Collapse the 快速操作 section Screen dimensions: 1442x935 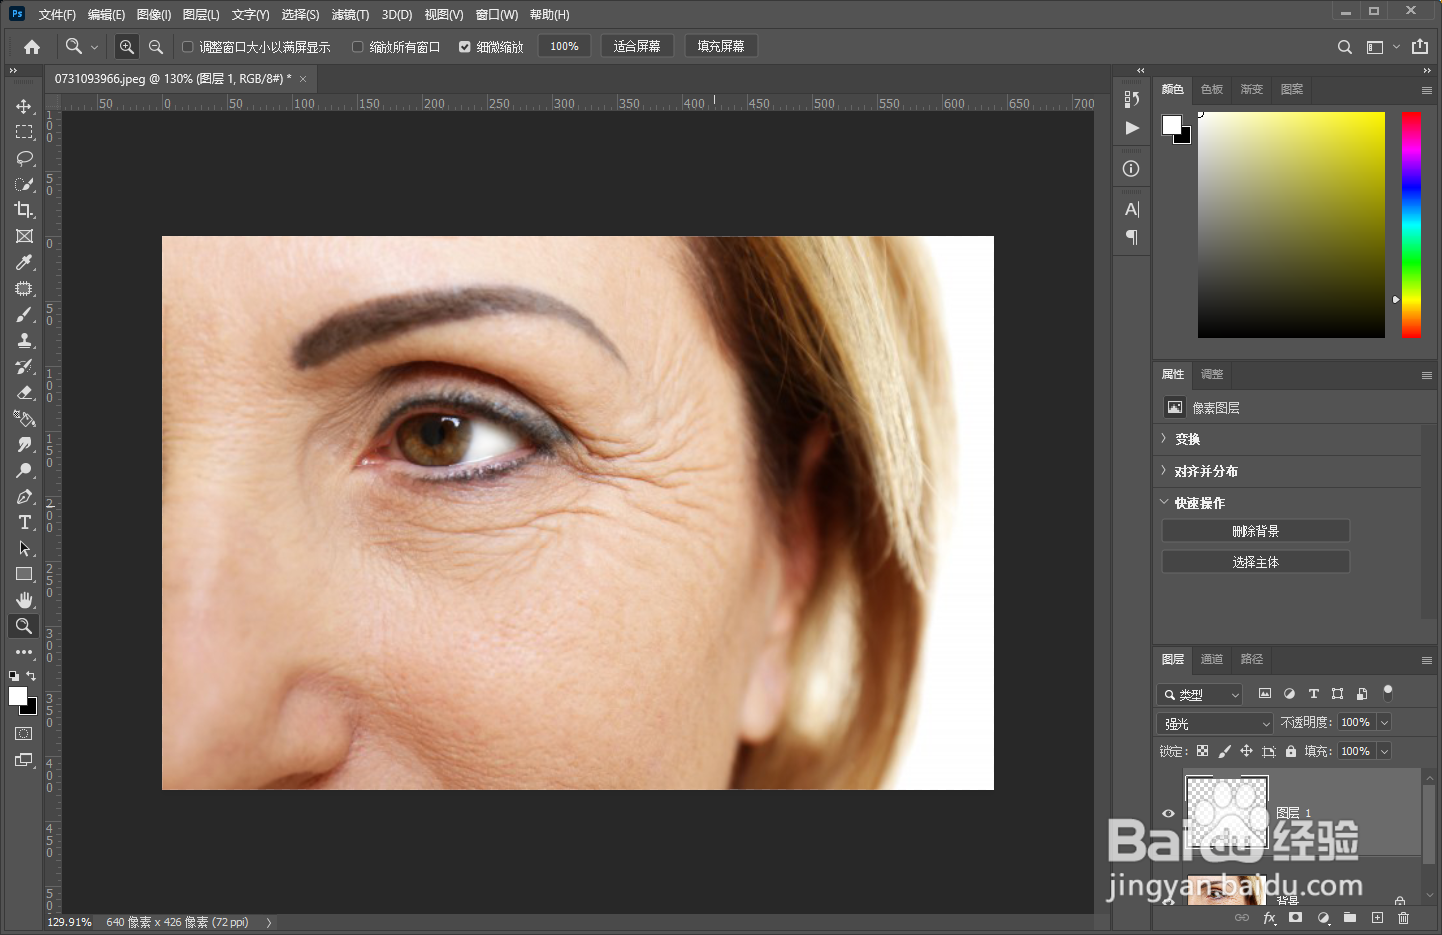pyautogui.click(x=1164, y=502)
